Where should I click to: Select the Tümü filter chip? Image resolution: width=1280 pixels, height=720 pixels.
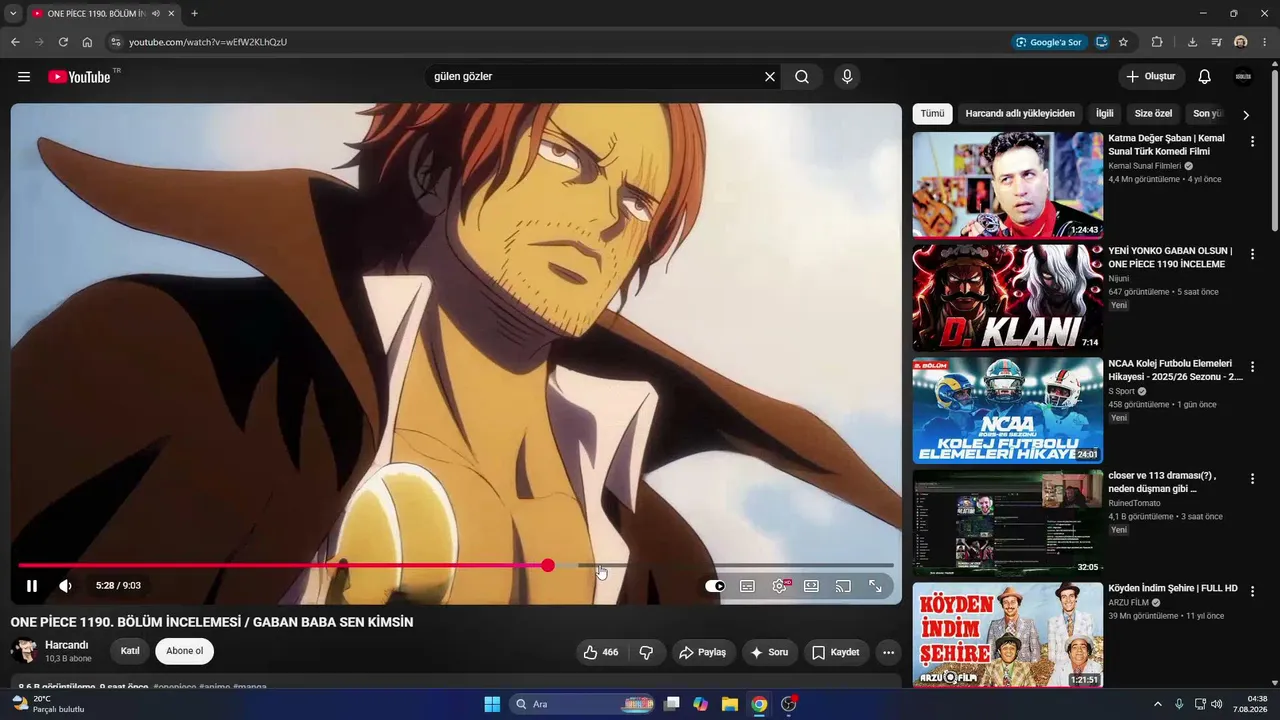tap(932, 114)
